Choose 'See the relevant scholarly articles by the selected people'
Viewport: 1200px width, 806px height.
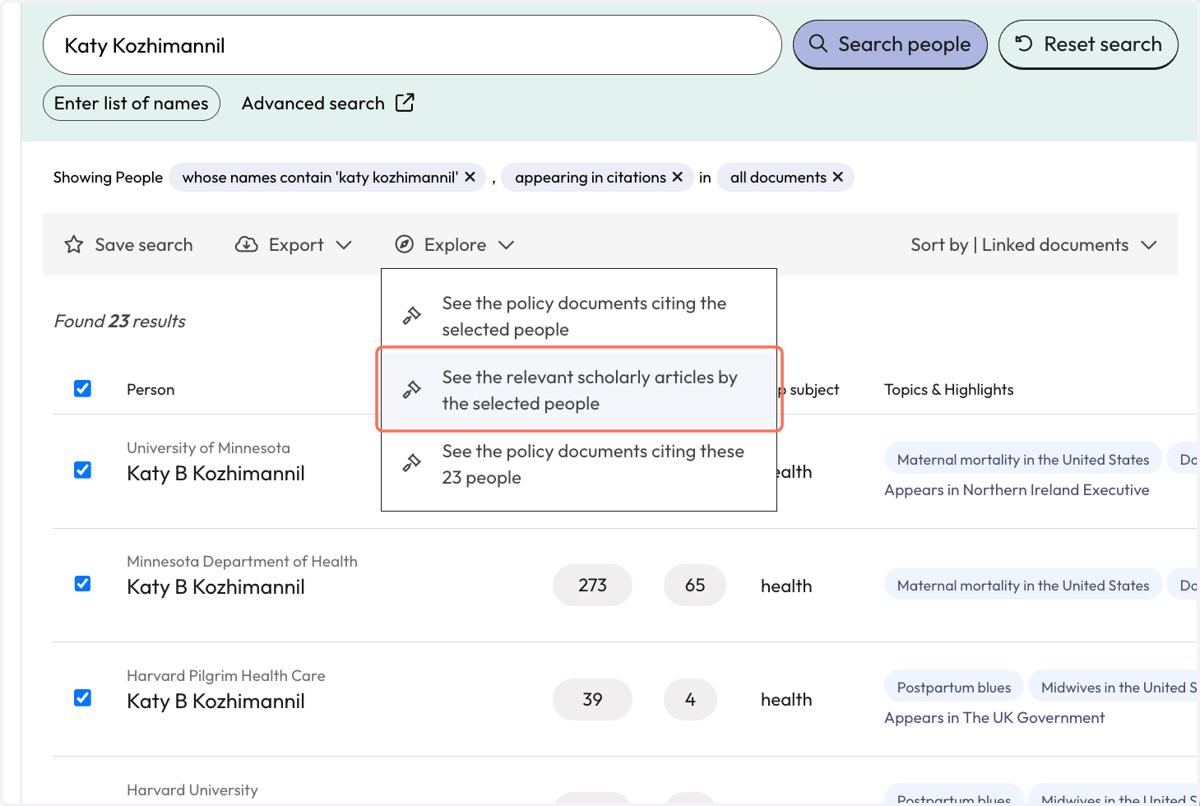point(579,390)
